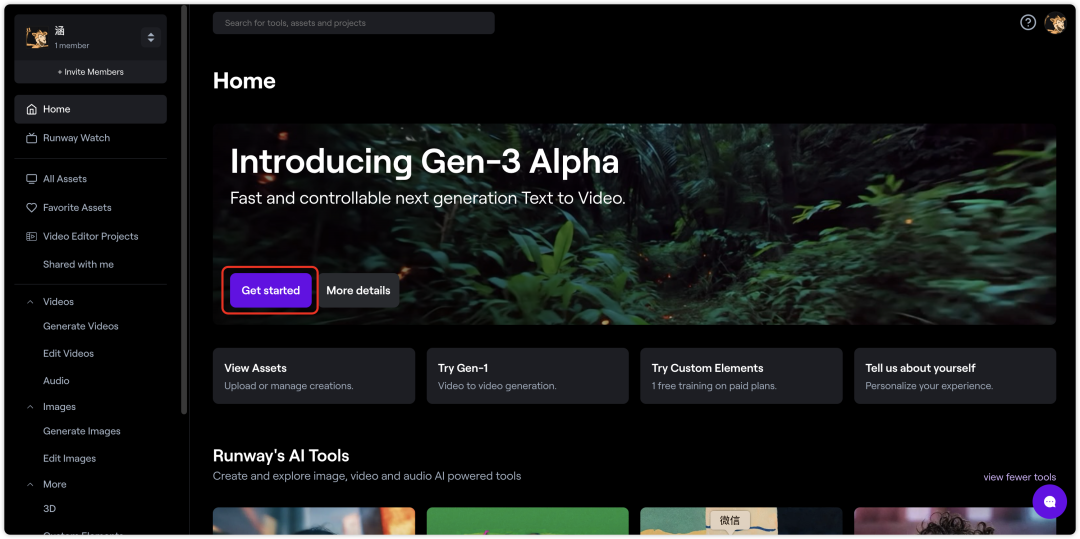The height and width of the screenshot is (539, 1080).
Task: Open the AI tool thumbnail with 微信 label
Action: 741,521
